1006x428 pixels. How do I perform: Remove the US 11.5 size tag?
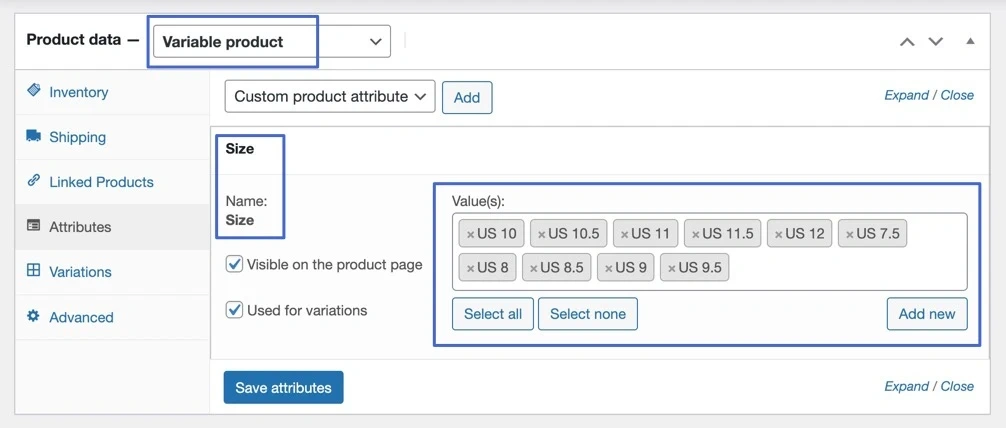695,234
